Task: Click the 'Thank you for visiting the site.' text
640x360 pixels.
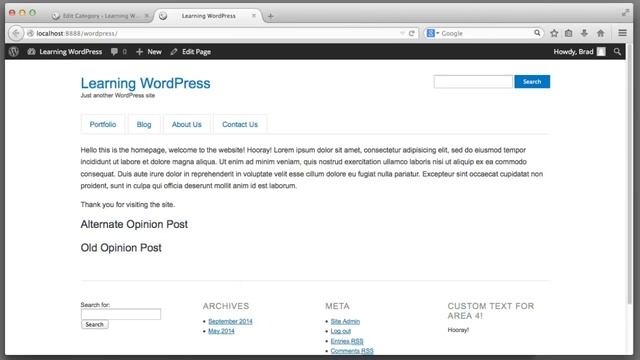Action: (x=128, y=204)
